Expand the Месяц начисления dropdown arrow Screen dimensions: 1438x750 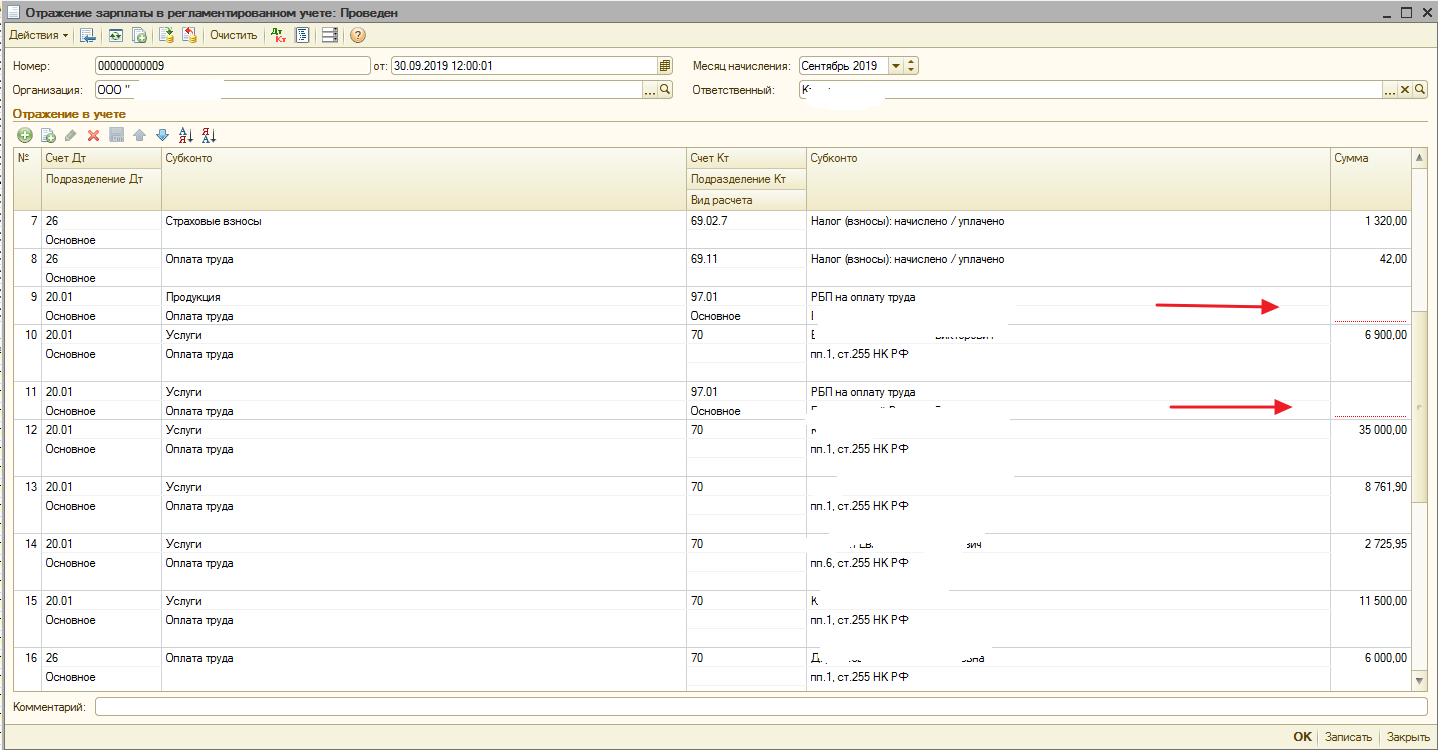click(x=895, y=66)
